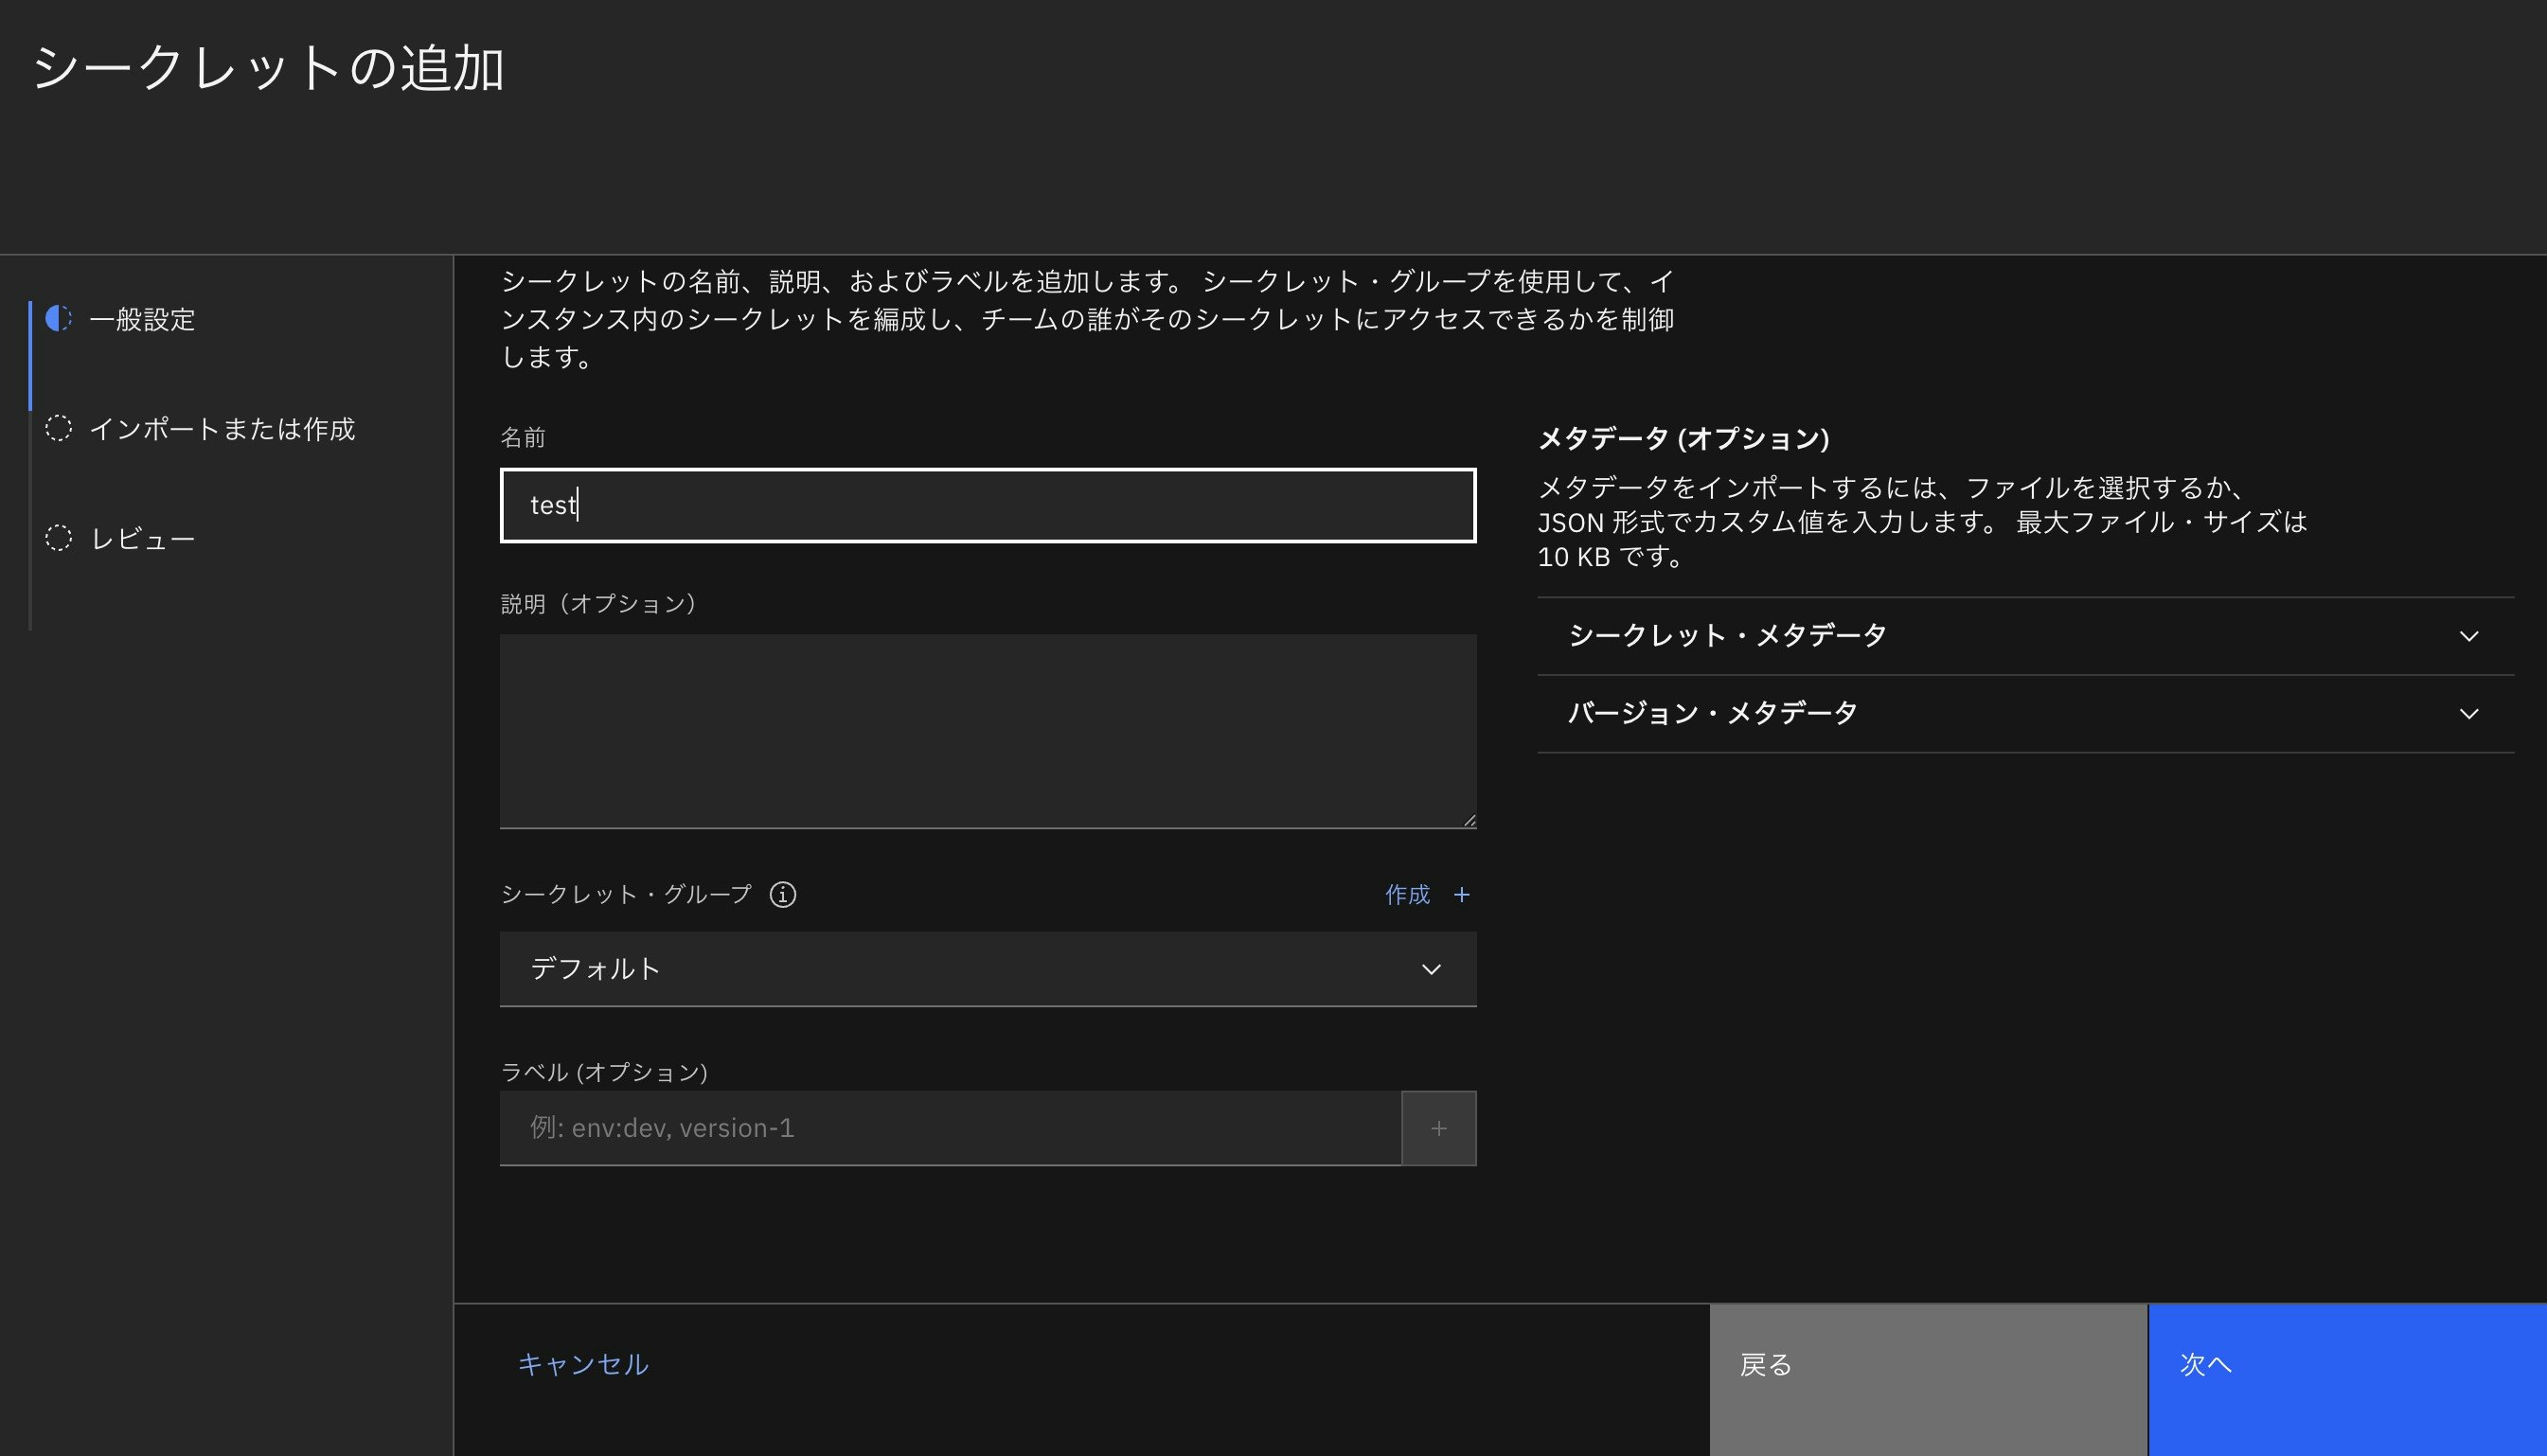Click the info icon next to シークレット・グループ

(783, 895)
